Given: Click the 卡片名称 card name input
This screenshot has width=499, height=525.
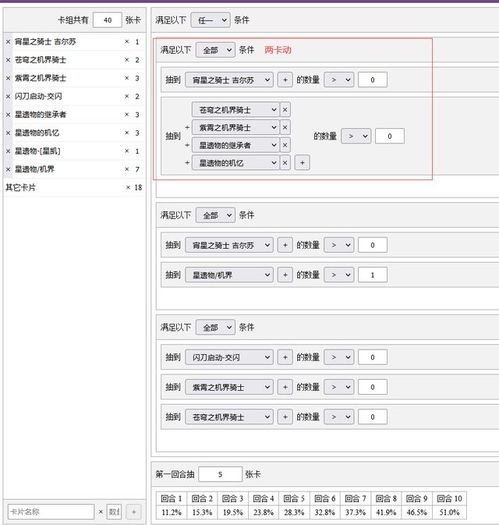Looking at the screenshot, I should (51, 512).
